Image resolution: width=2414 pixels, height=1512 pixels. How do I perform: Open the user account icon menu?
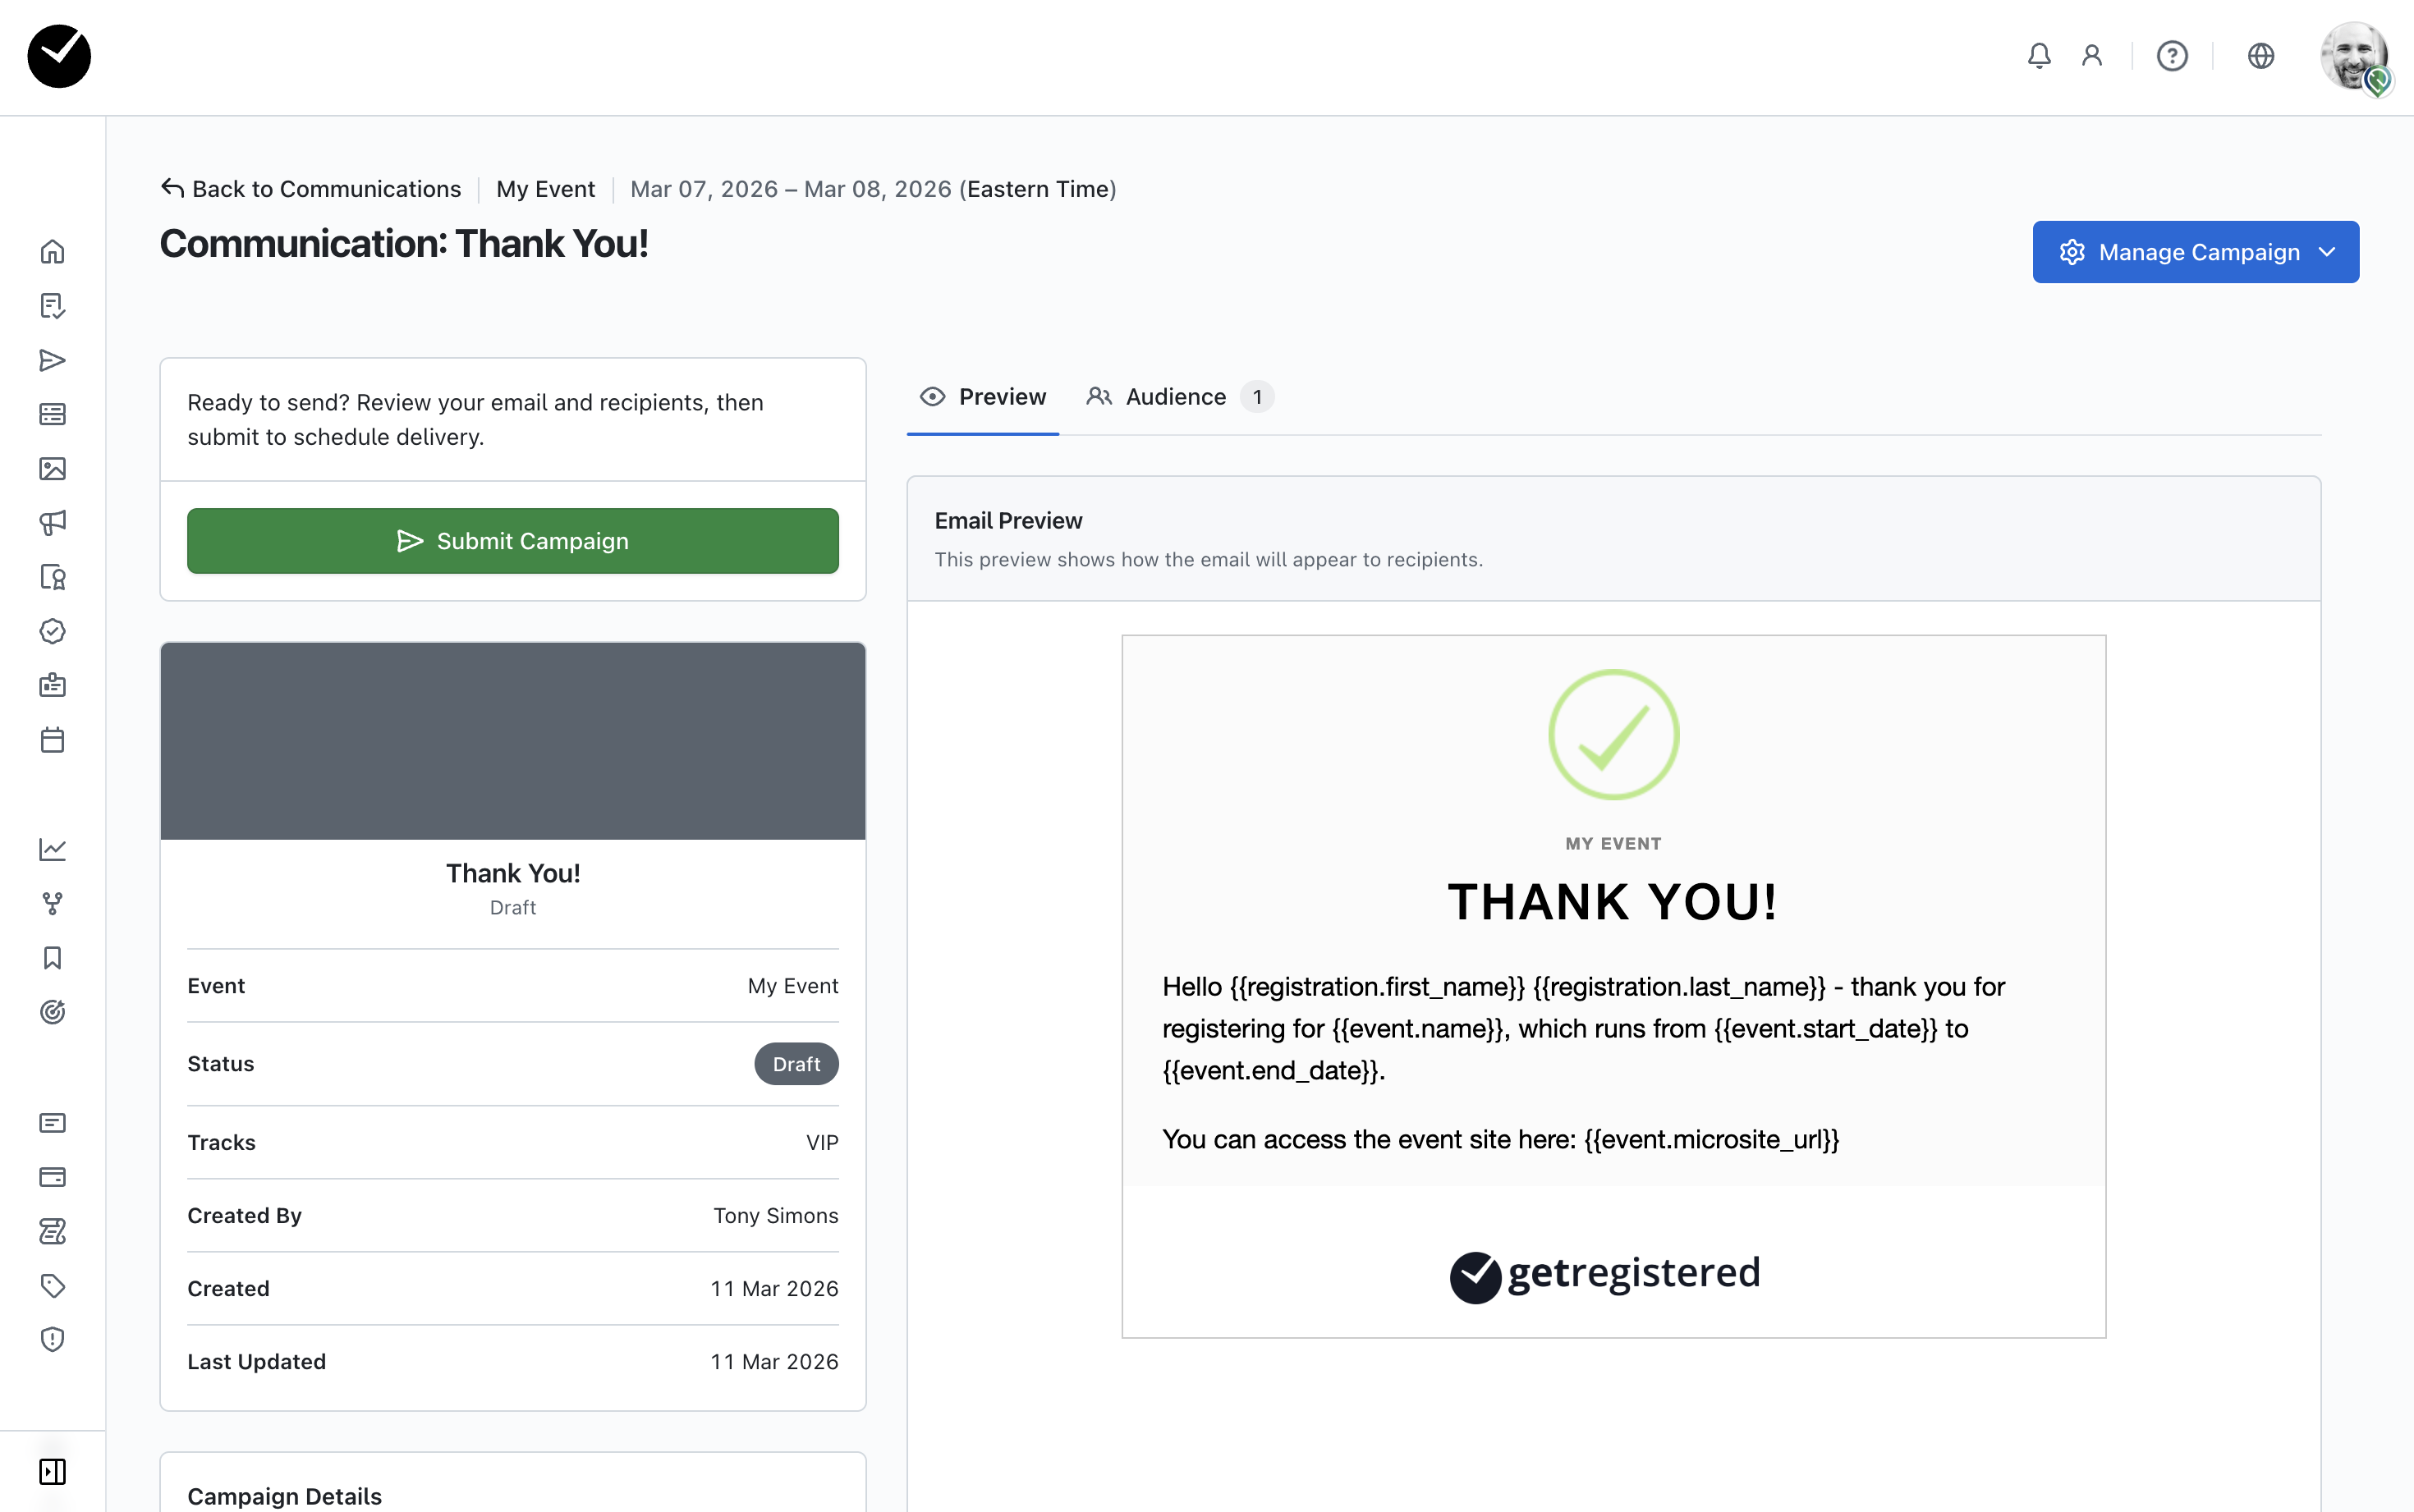pyautogui.click(x=2091, y=56)
